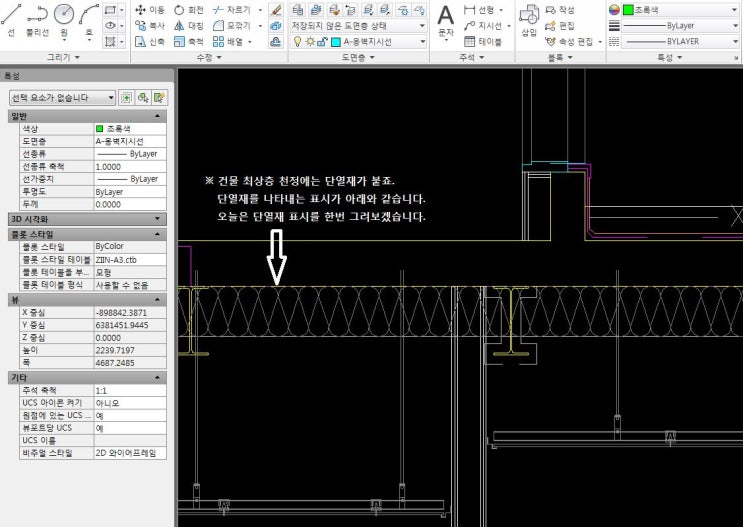Click the Table (테이블) tool
The height and width of the screenshot is (527, 743).
pos(483,42)
